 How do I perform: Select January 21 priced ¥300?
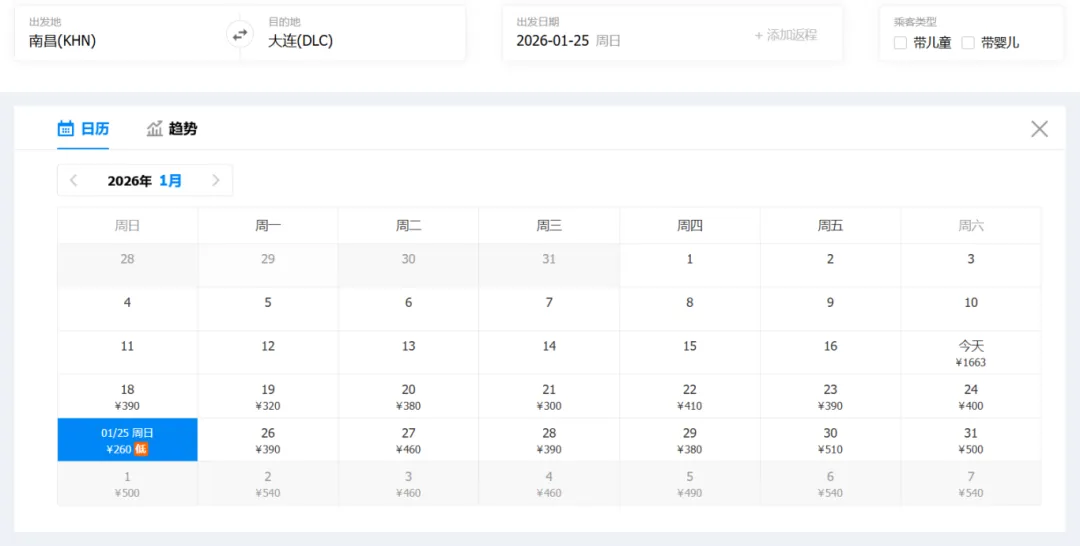549,397
